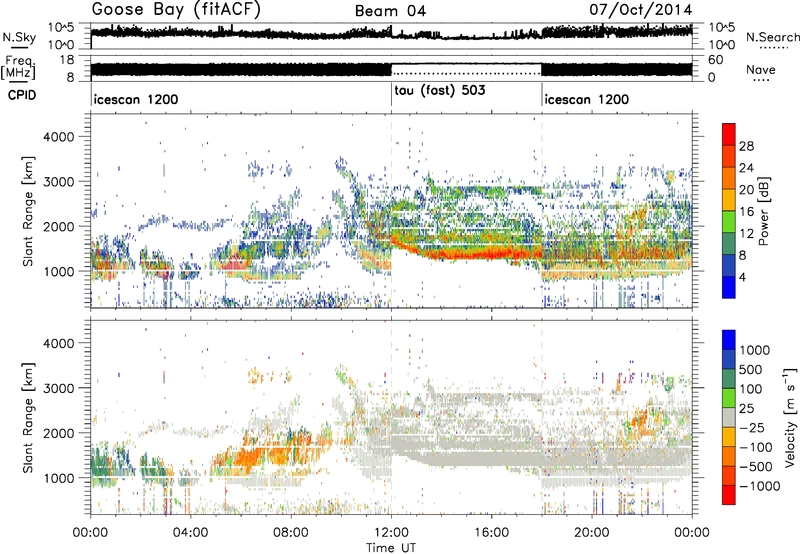This screenshot has width=800, height=554.
Task: Click the 'N.Sky' legend label
Action: [19, 37]
